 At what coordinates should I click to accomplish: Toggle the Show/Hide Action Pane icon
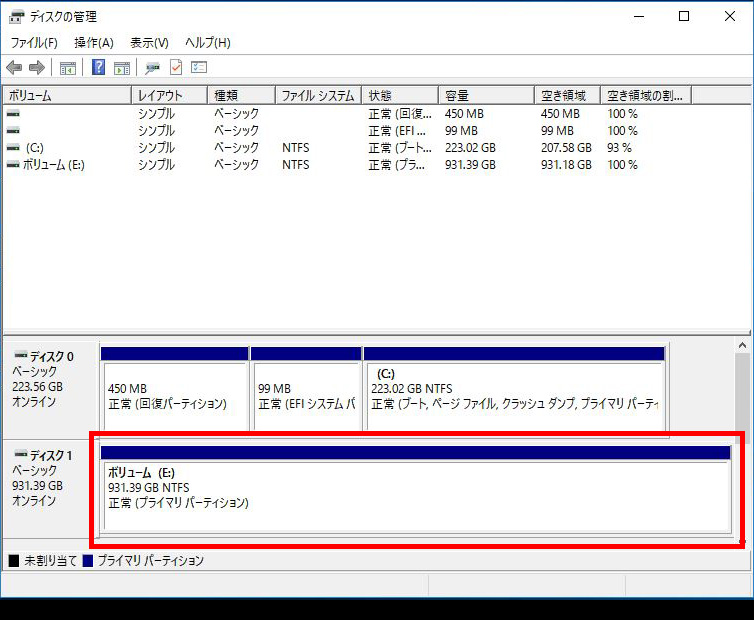pyautogui.click(x=122, y=68)
